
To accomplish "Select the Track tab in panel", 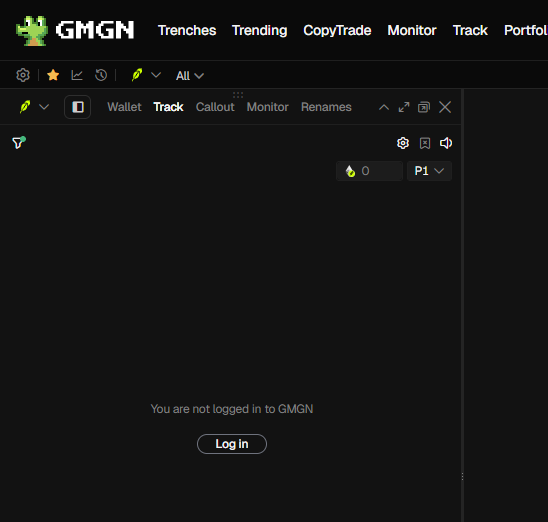I will 168,107.
